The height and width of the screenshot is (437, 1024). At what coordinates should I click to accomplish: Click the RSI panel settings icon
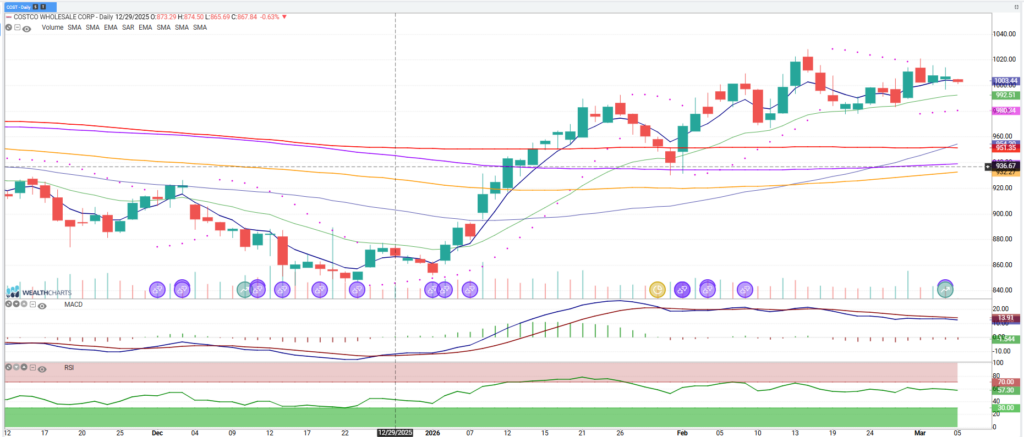pyautogui.click(x=7, y=368)
